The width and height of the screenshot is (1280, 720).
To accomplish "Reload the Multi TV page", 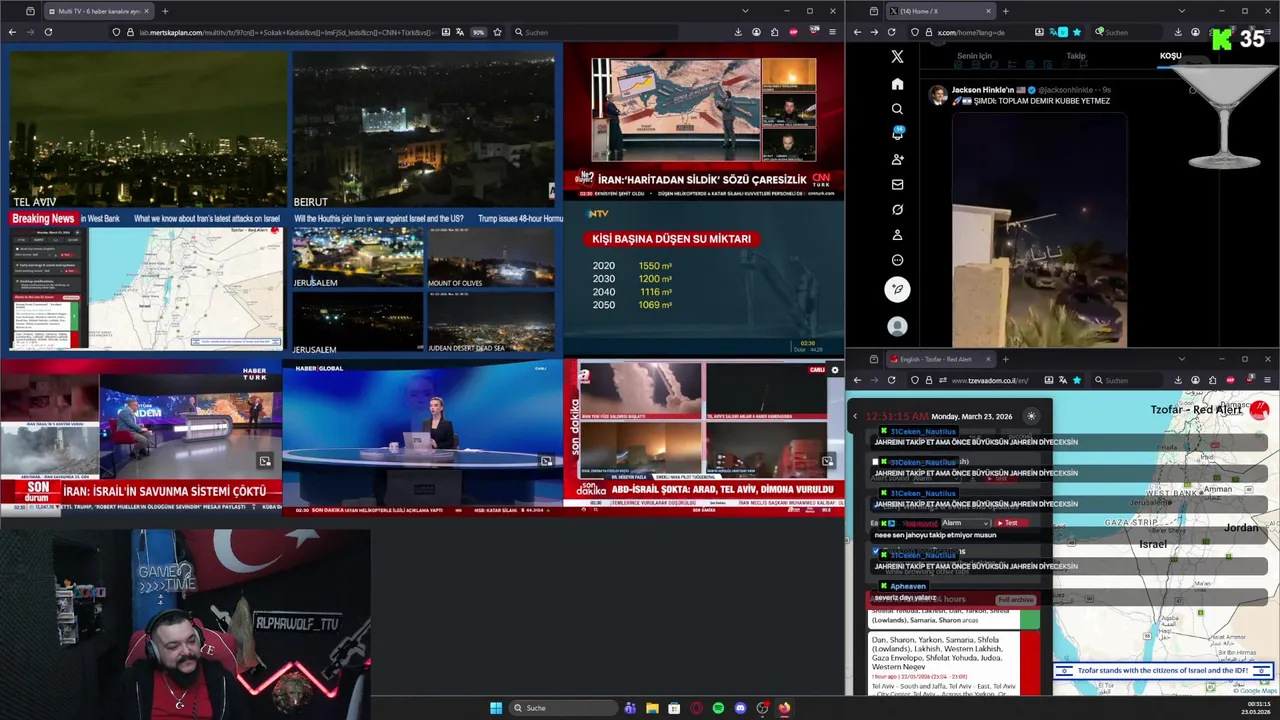I will [47, 32].
